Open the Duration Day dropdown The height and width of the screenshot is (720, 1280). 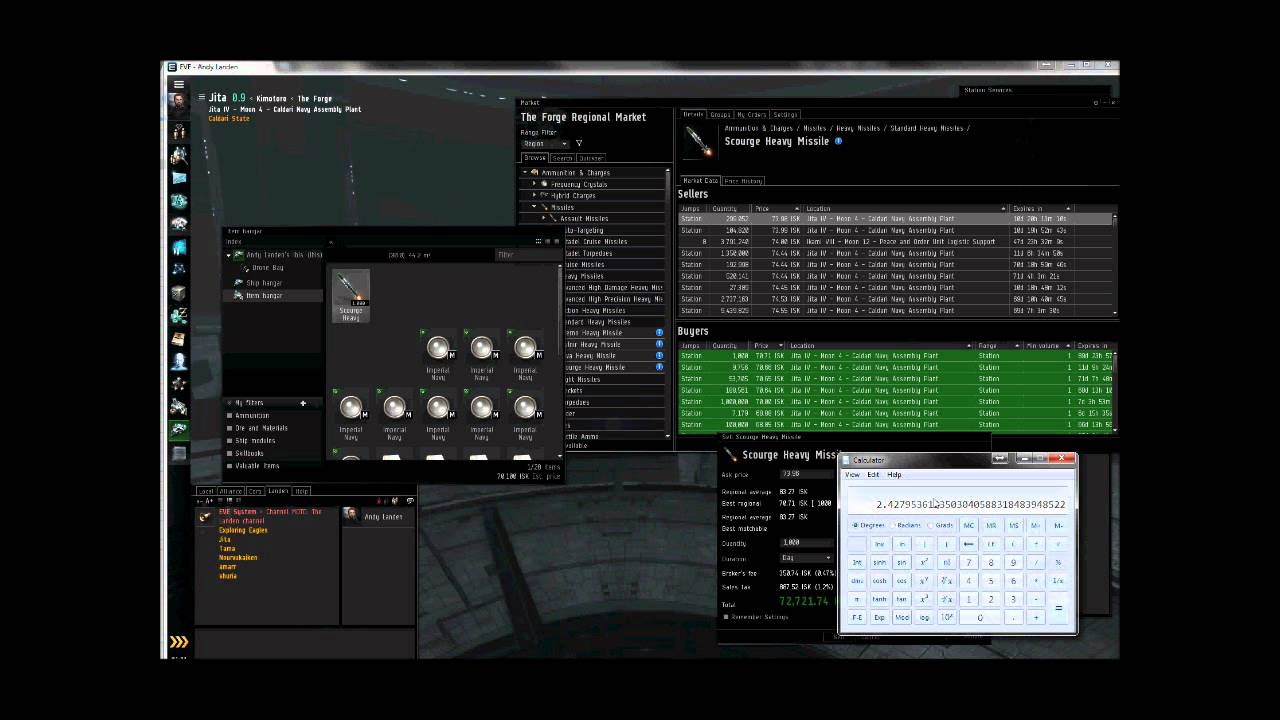[x=806, y=558]
